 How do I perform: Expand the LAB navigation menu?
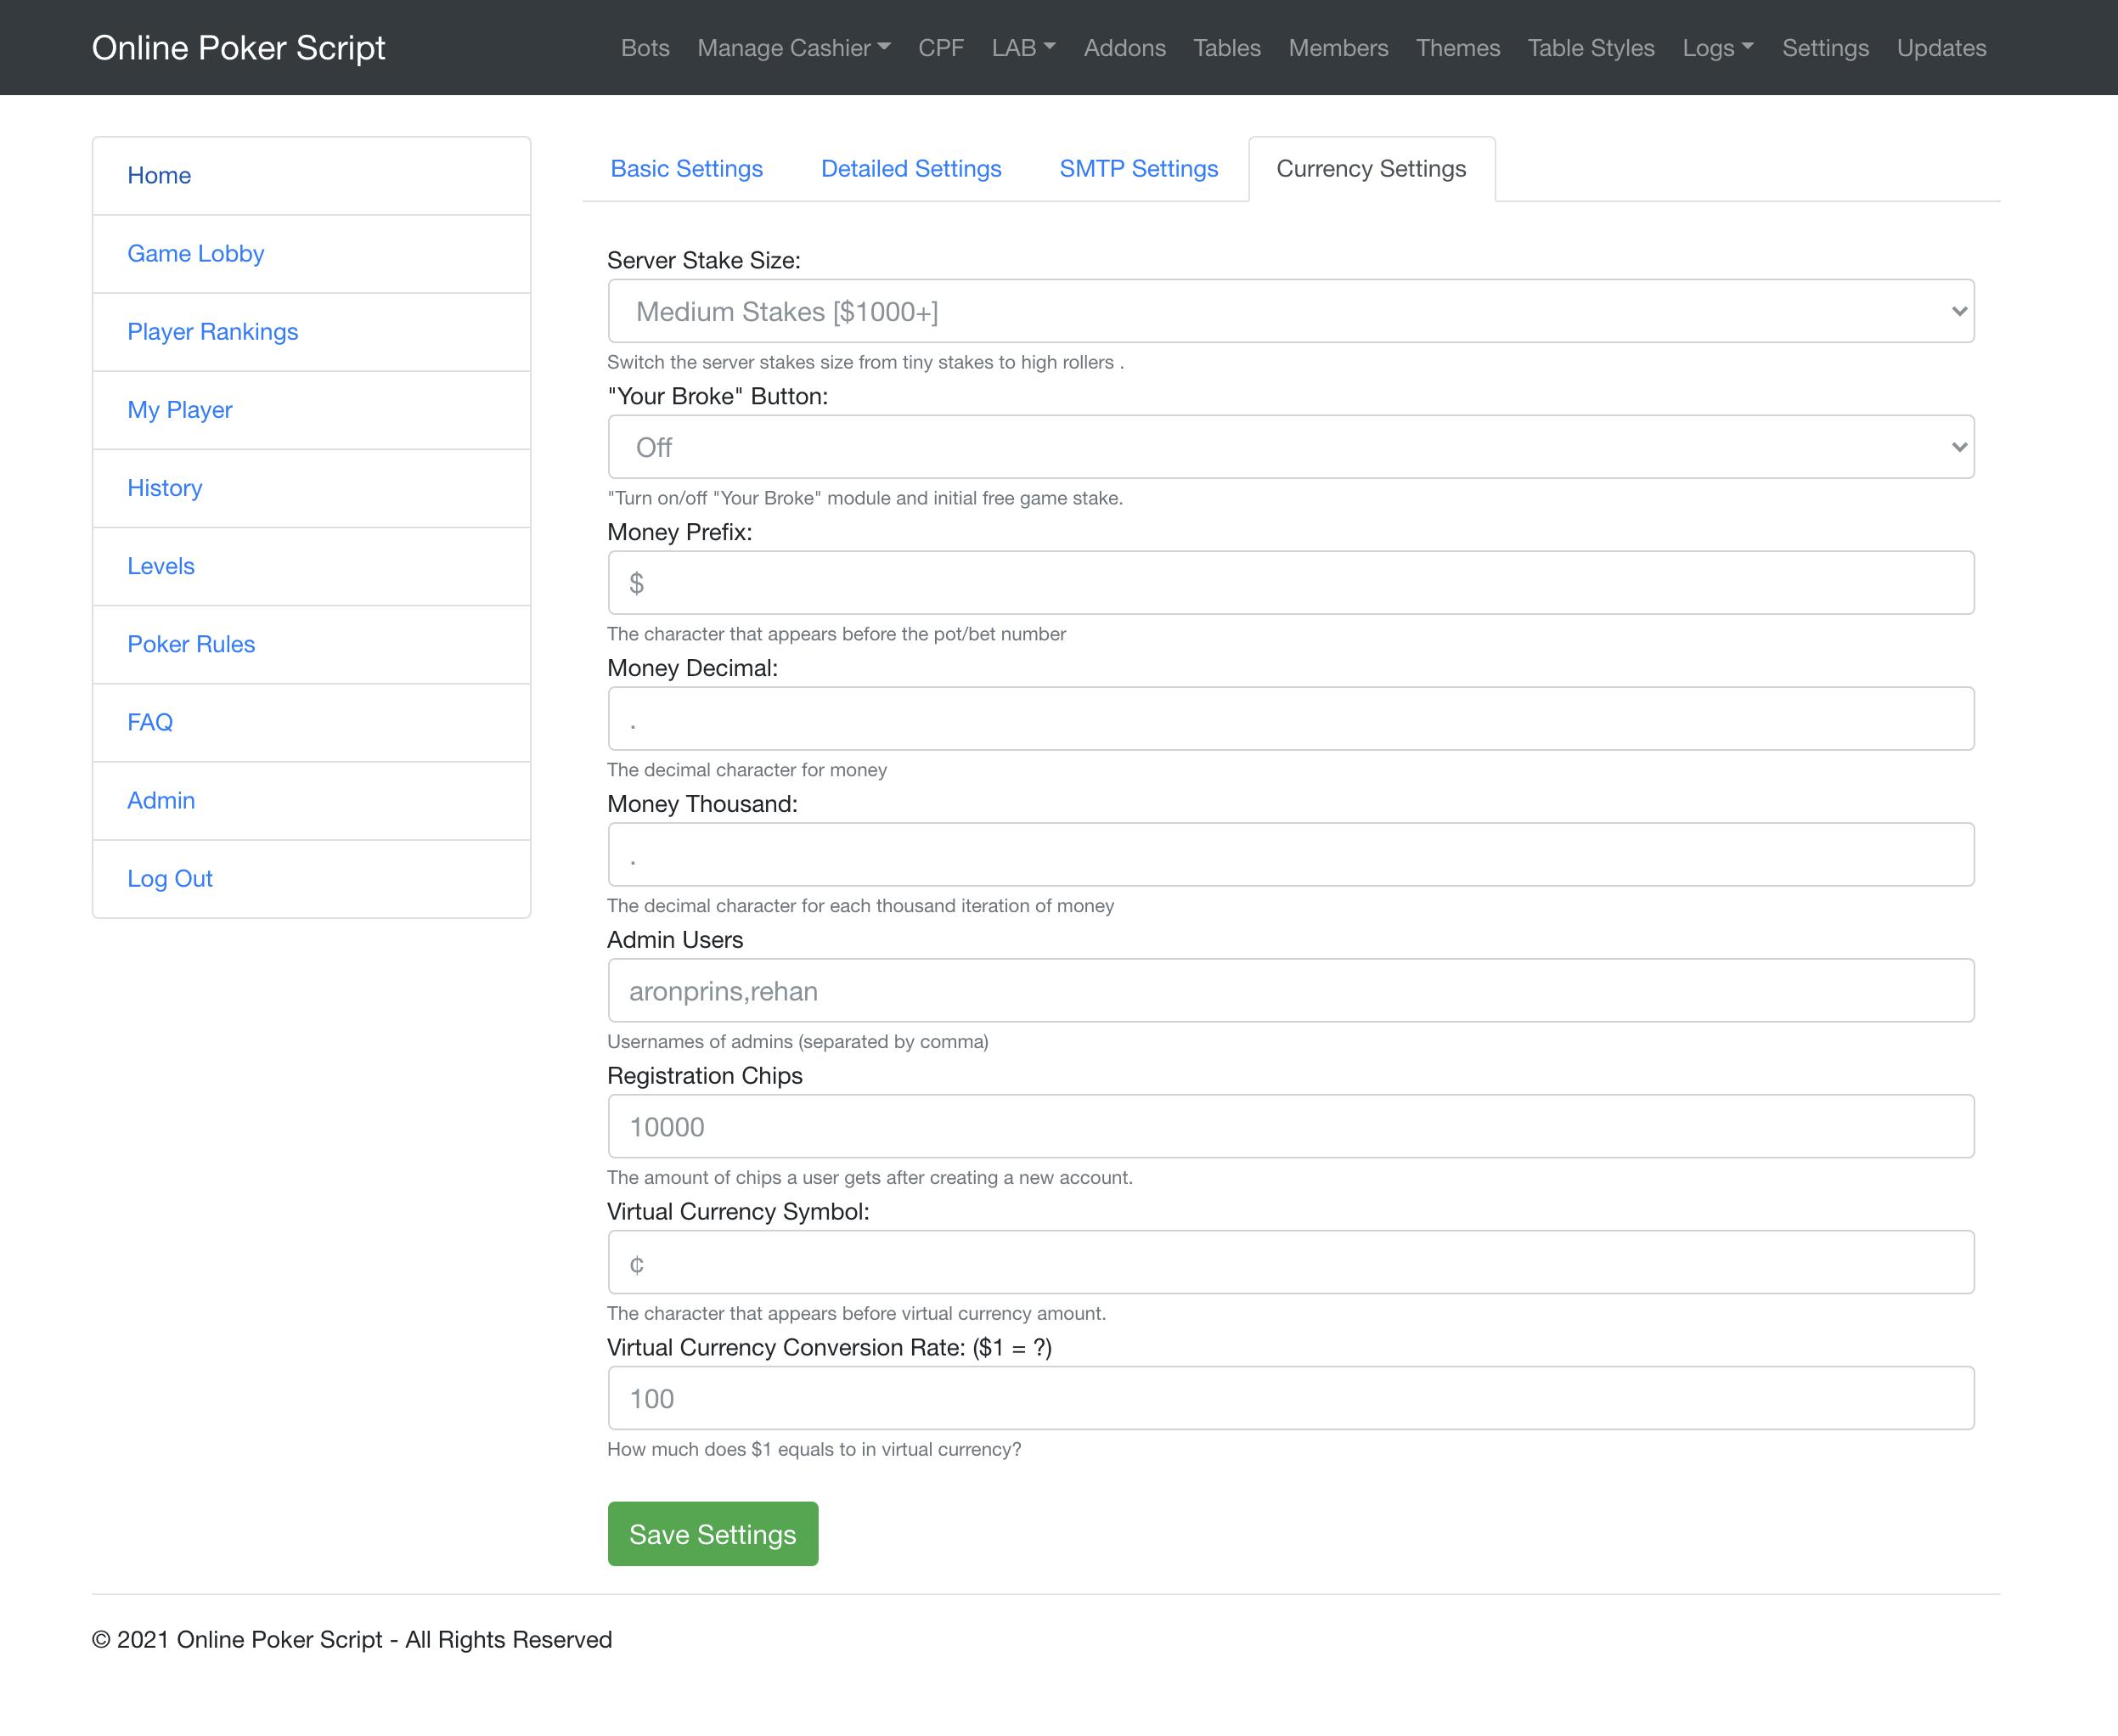tap(1023, 48)
